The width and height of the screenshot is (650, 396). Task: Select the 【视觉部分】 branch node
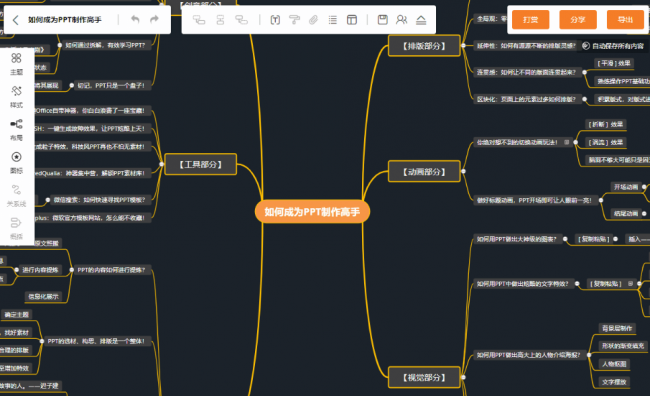424,377
